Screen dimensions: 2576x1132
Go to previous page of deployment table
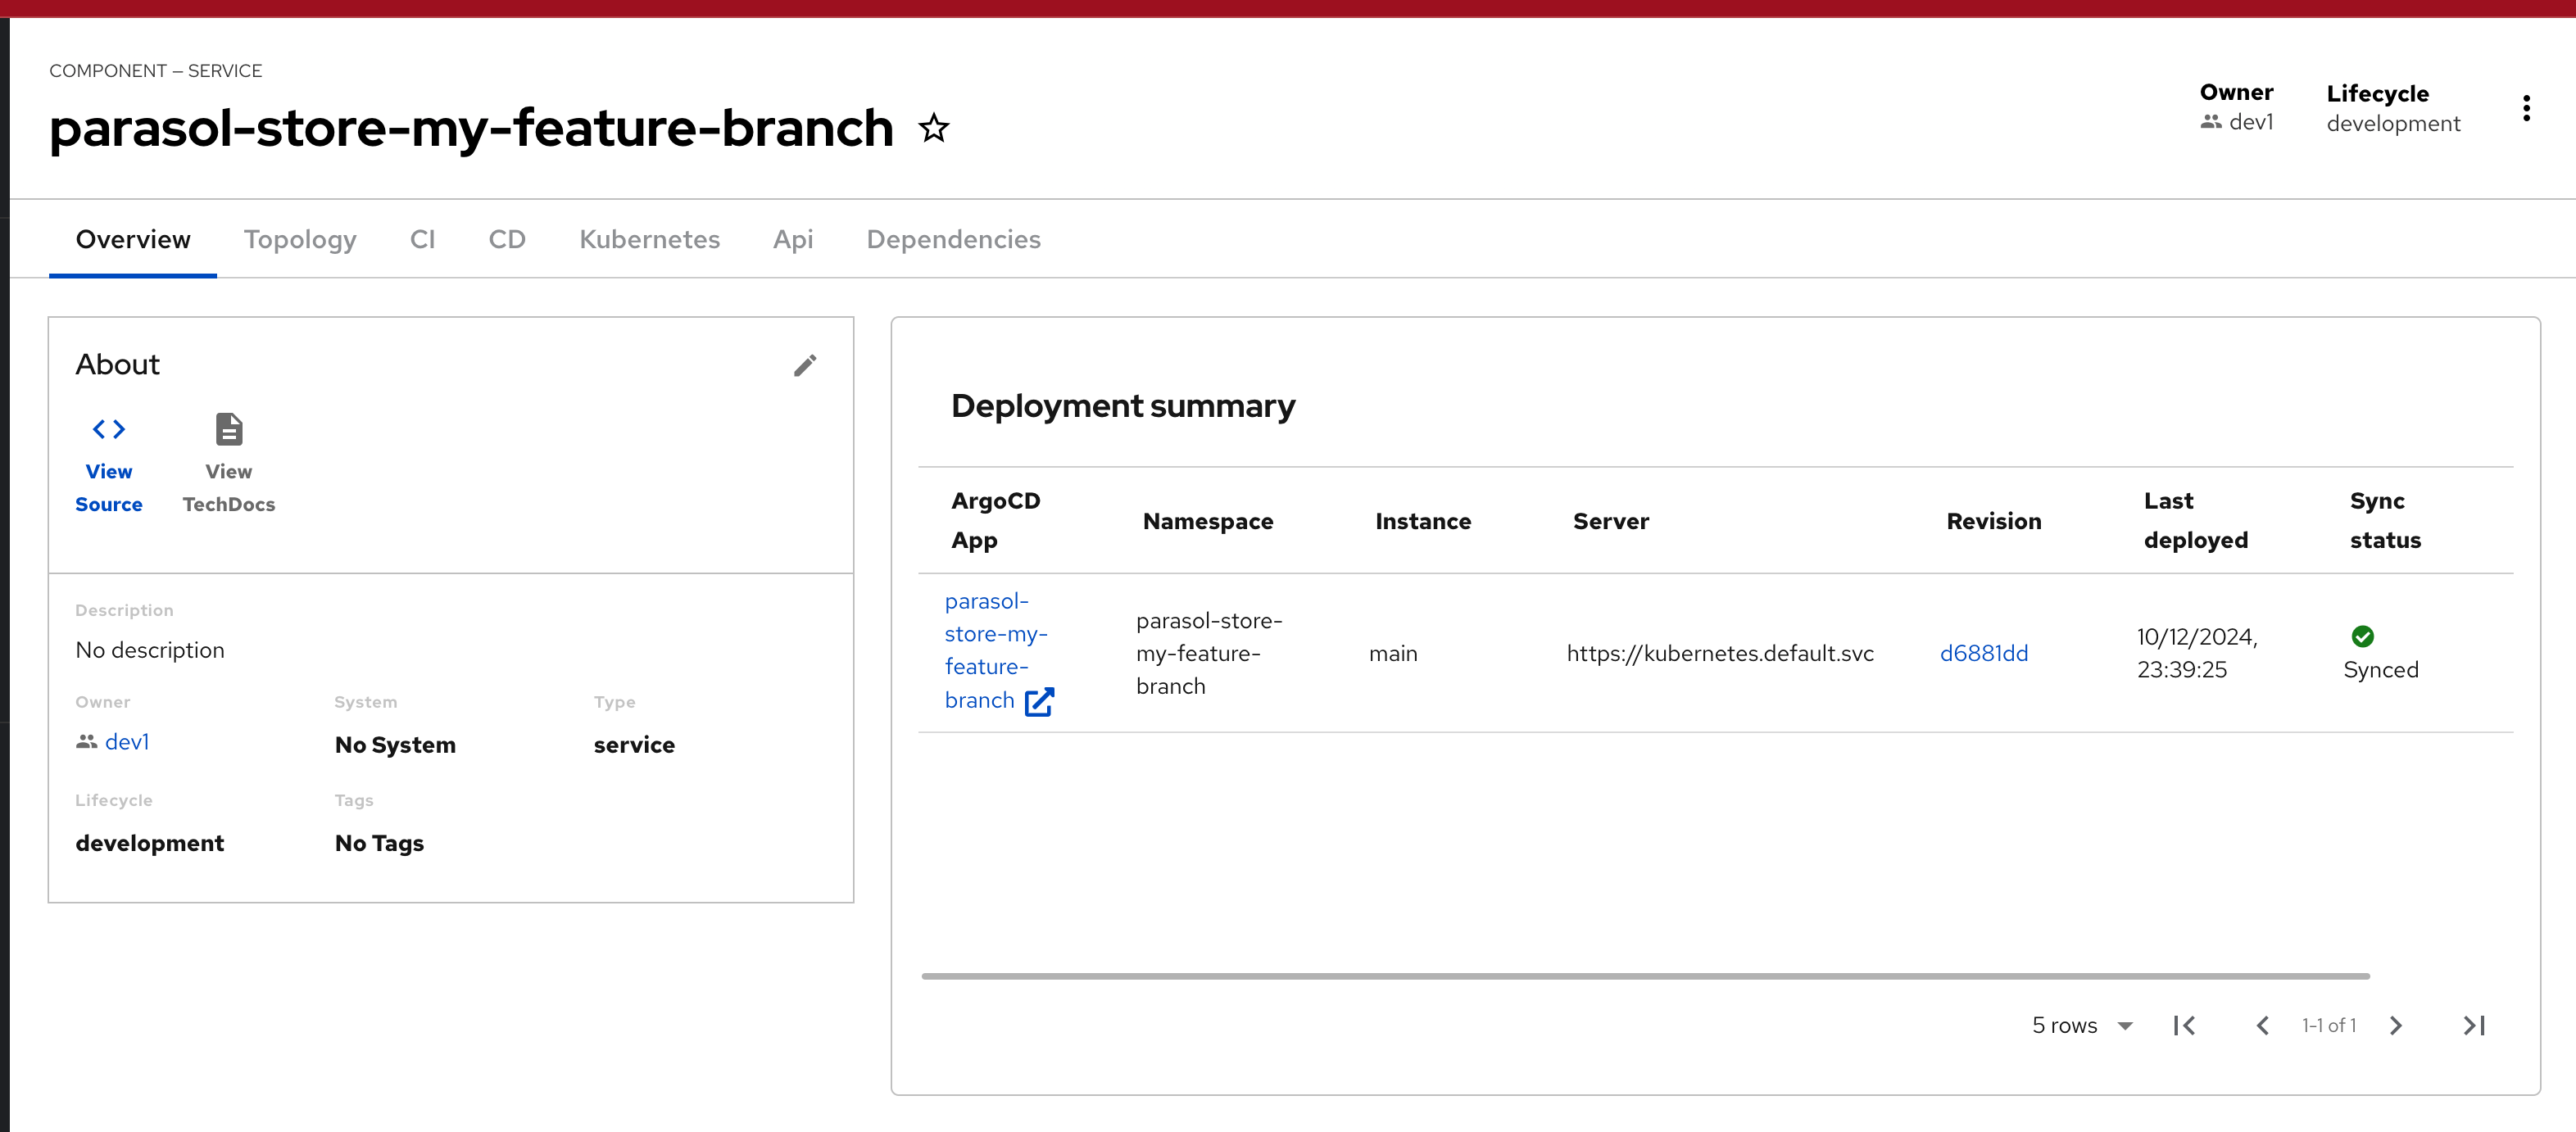[2262, 1025]
